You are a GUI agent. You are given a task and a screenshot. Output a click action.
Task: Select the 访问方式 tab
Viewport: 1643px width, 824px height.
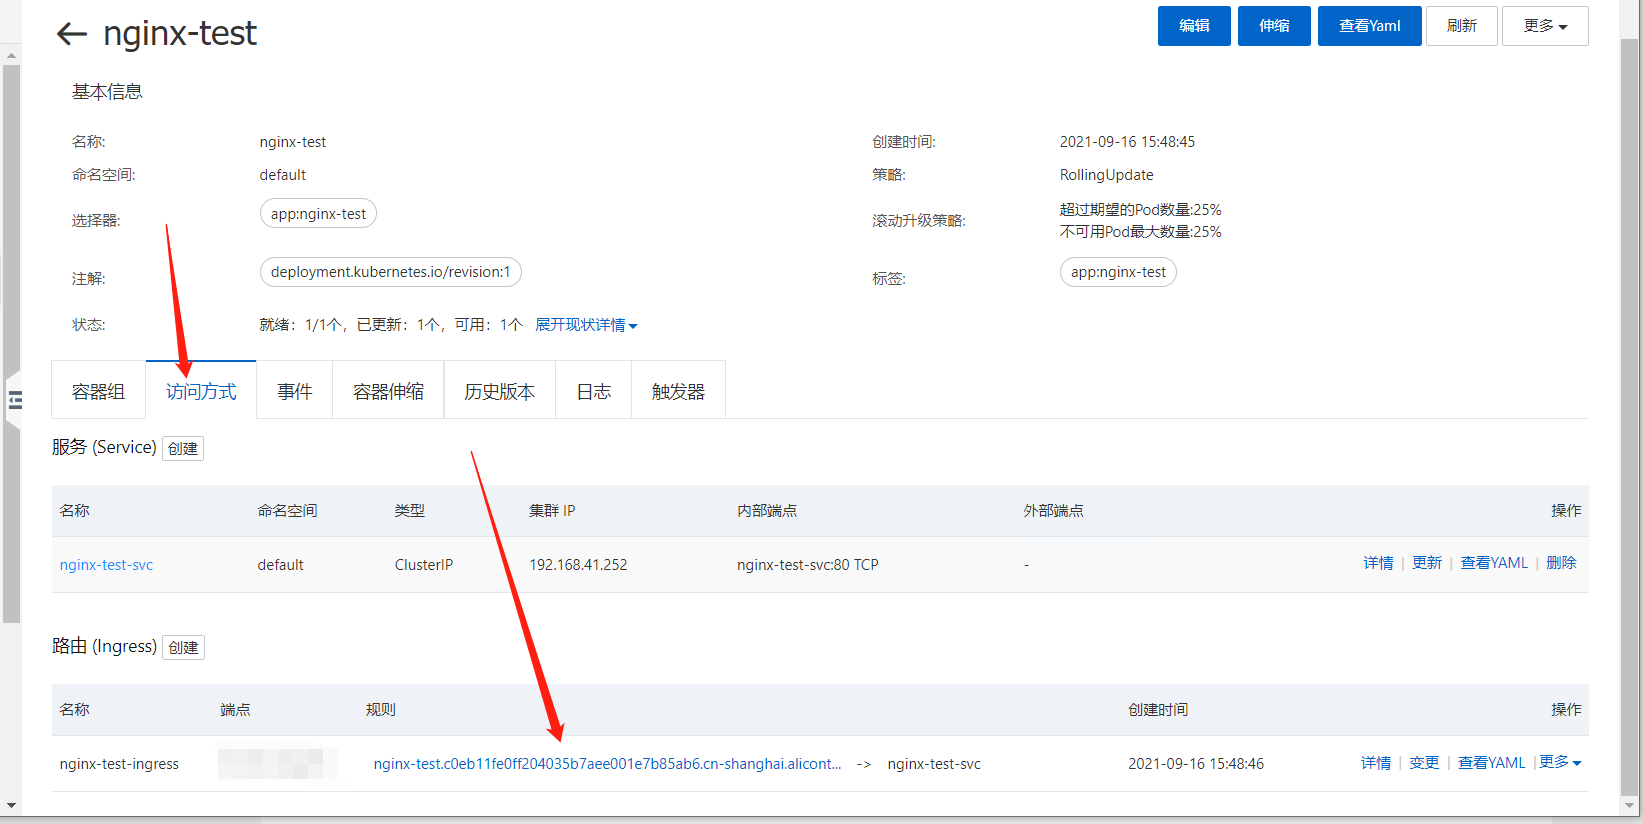(201, 392)
